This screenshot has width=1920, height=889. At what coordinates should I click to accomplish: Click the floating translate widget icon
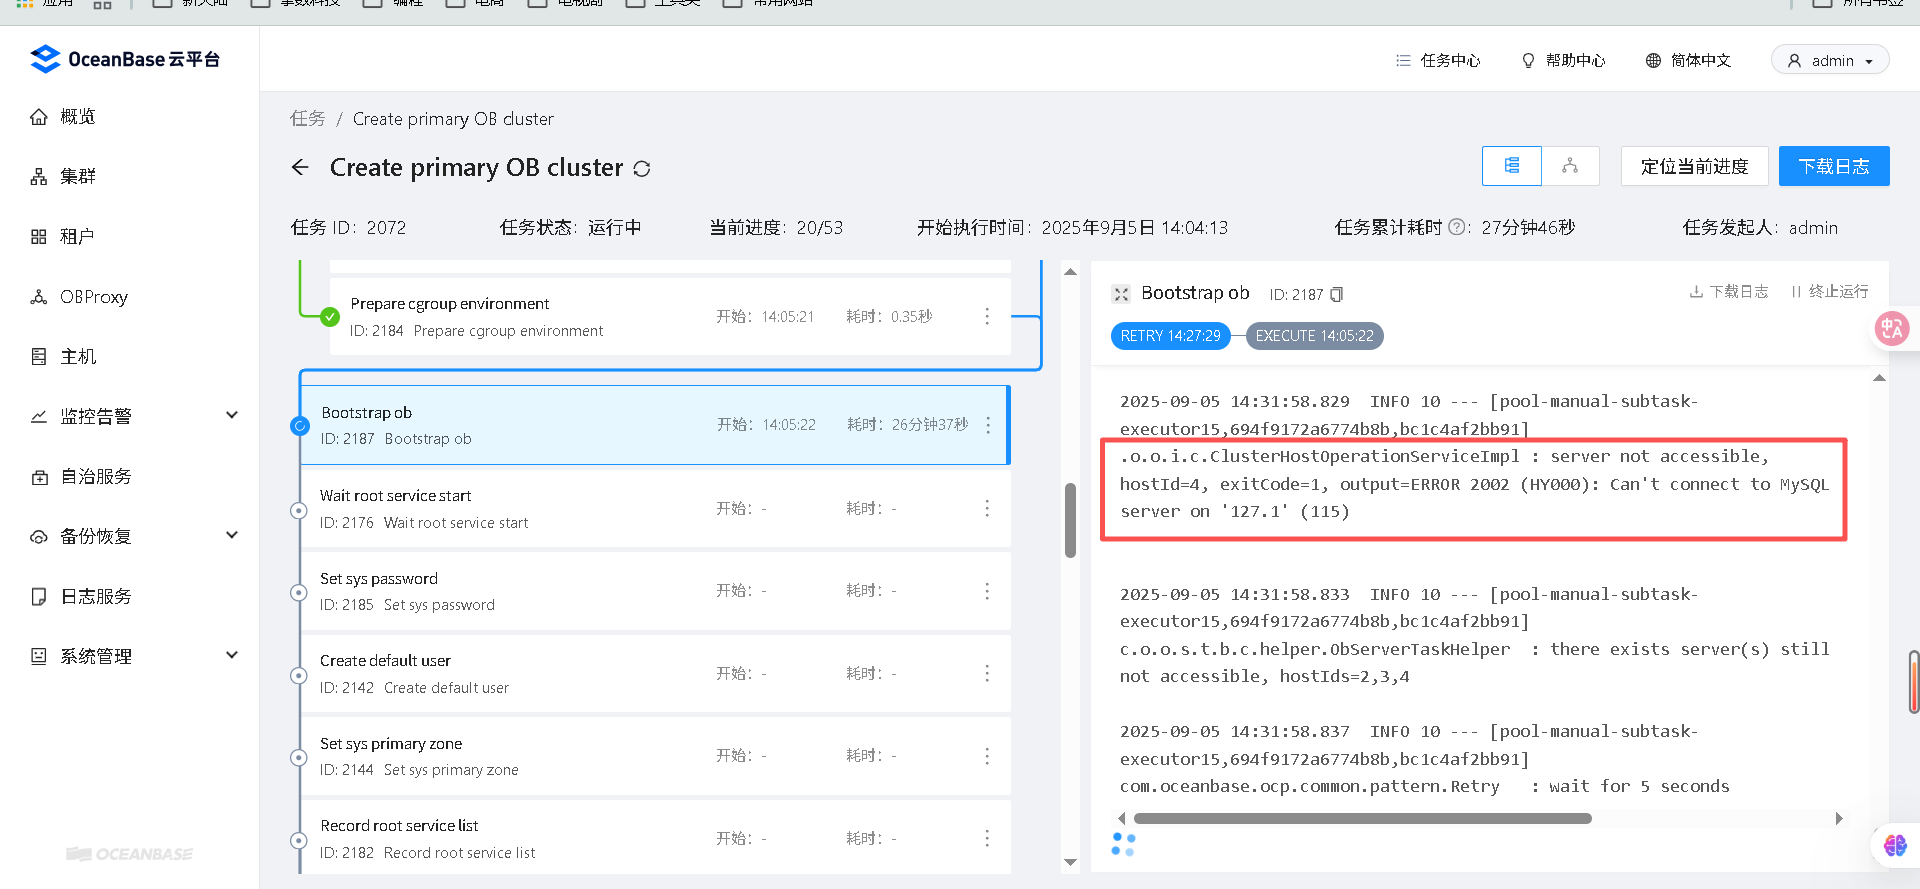click(x=1892, y=328)
